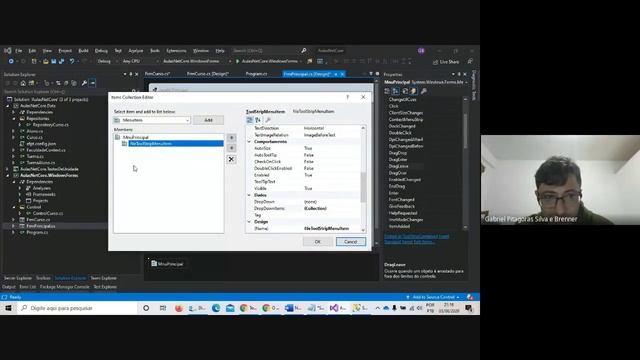Open MenuItem type dropdown in dialog
640x360 pixels.
click(x=187, y=120)
